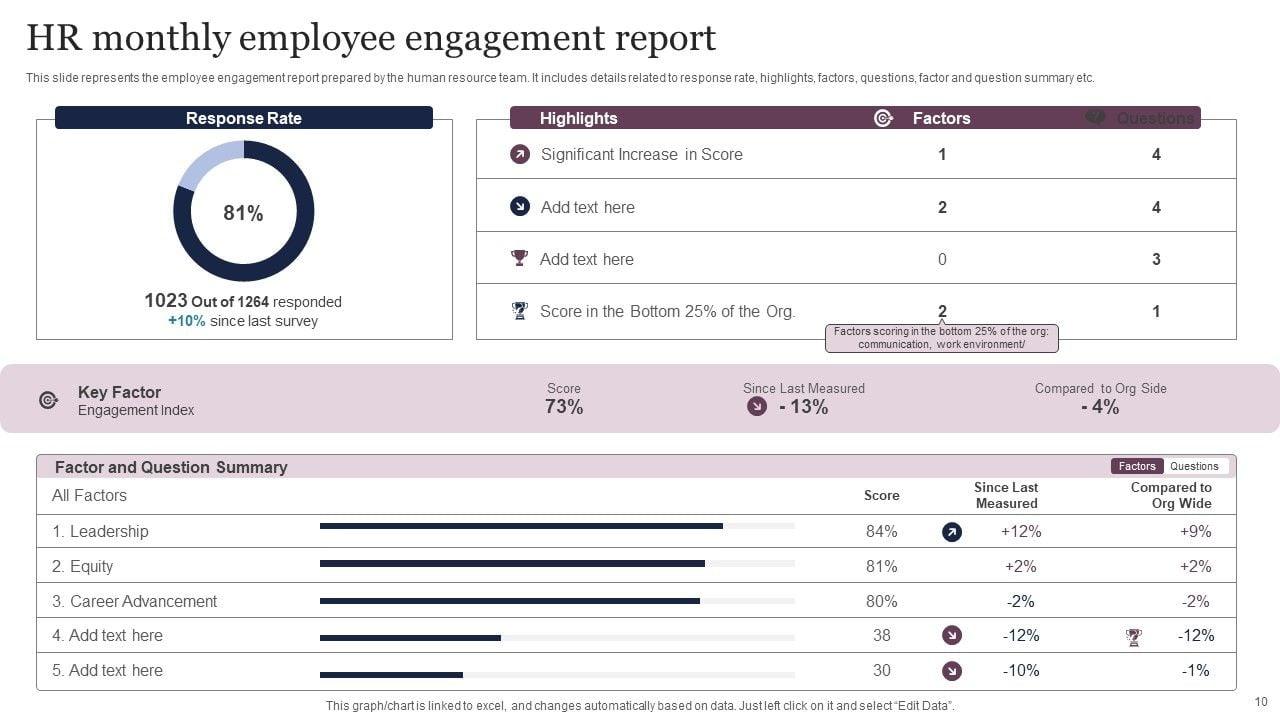Click the trophy icon in the Highlights list
This screenshot has width=1280, height=720.
tap(519, 258)
